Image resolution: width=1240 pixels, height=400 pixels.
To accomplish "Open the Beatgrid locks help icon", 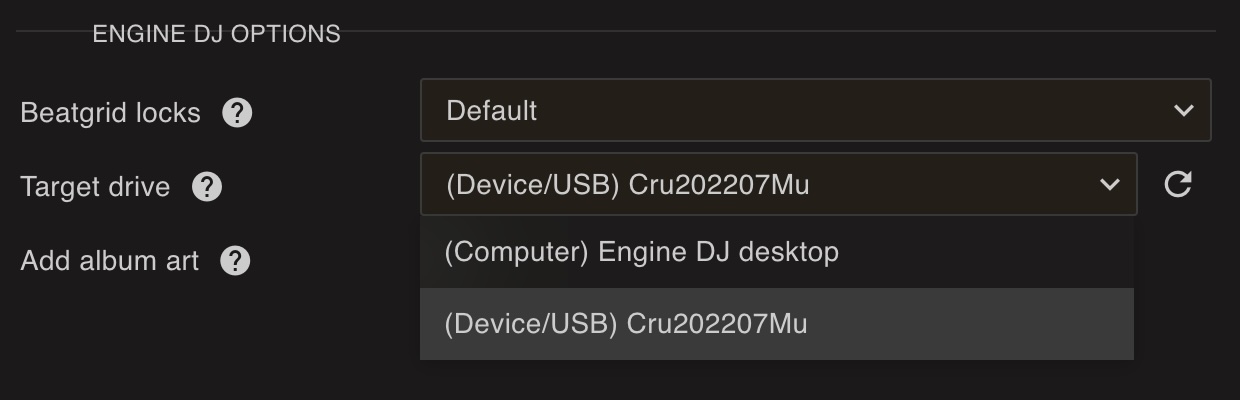I will [237, 113].
